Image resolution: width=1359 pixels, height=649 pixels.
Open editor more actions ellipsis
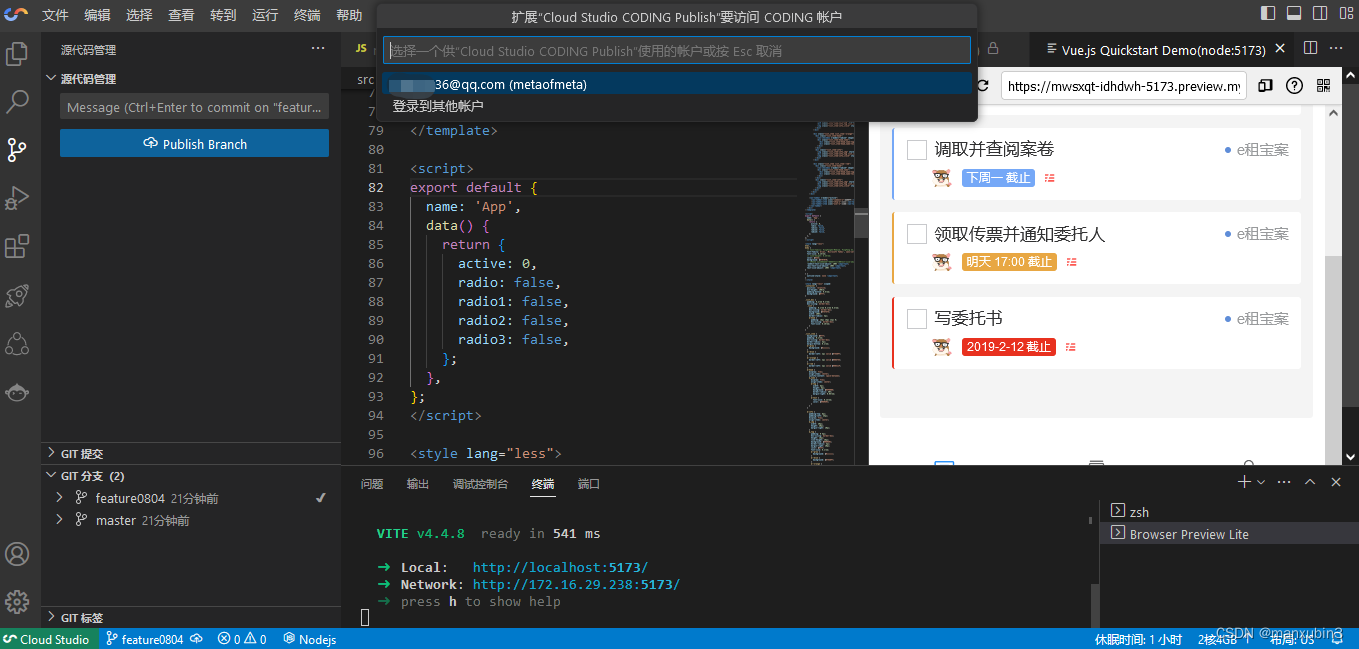pyautogui.click(x=1338, y=48)
